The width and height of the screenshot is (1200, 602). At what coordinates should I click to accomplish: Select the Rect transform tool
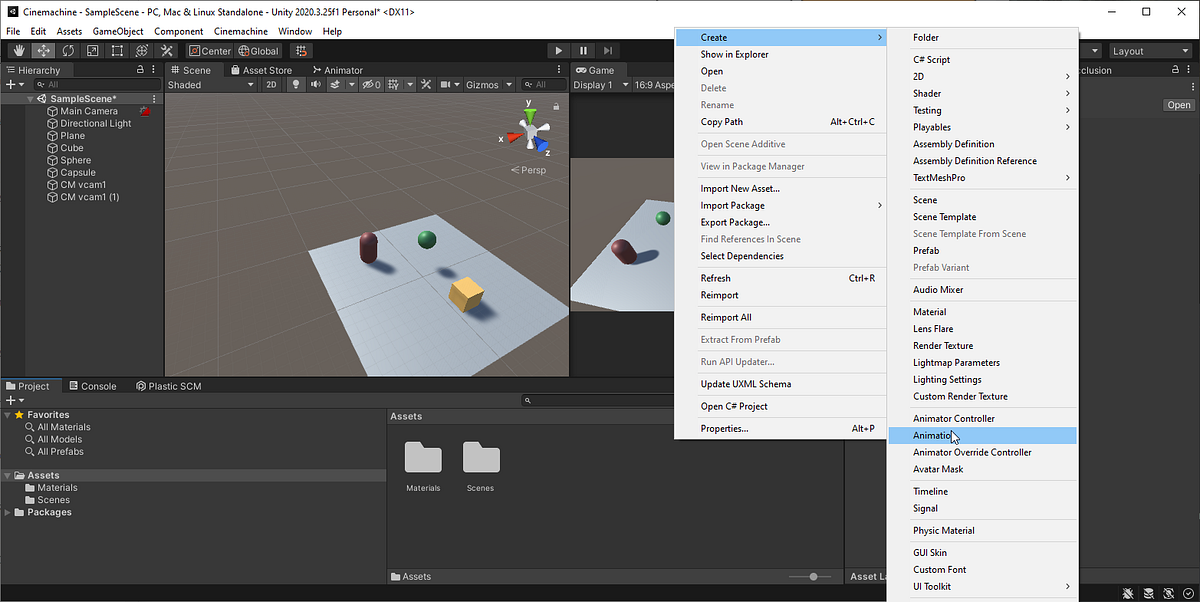116,50
